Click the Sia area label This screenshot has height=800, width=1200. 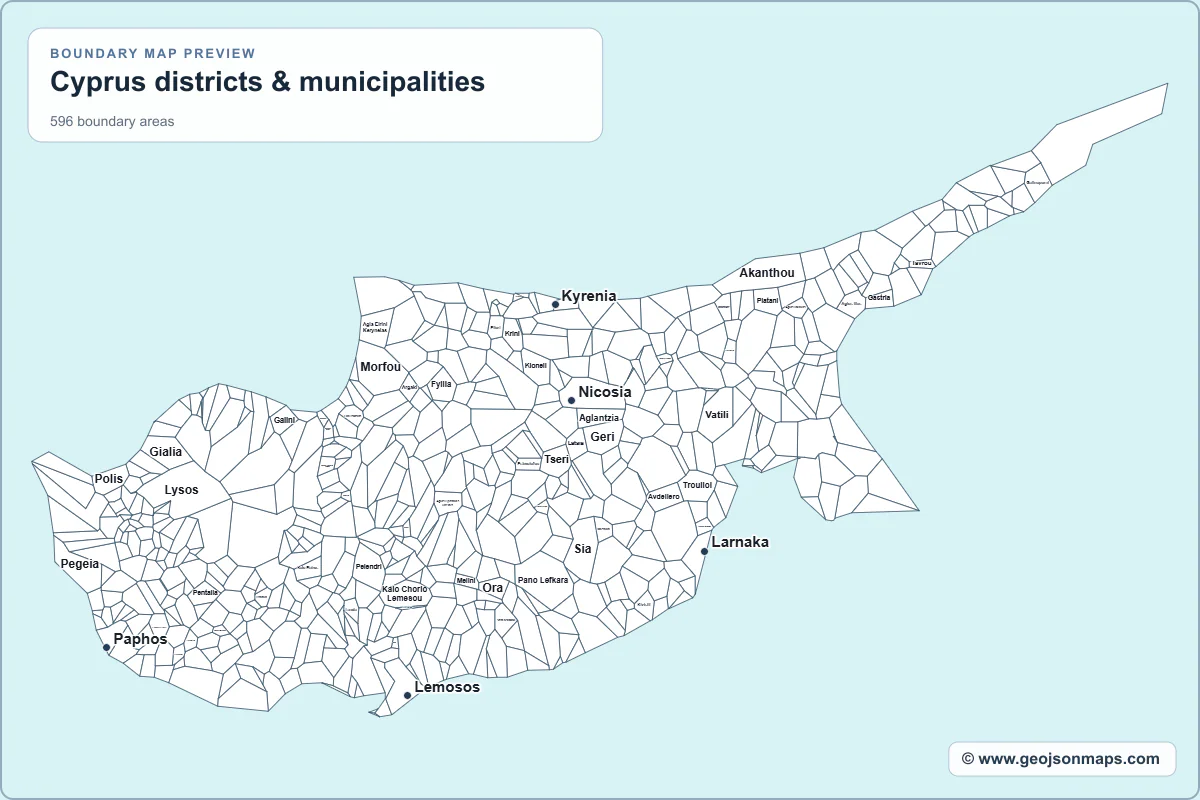(583, 549)
